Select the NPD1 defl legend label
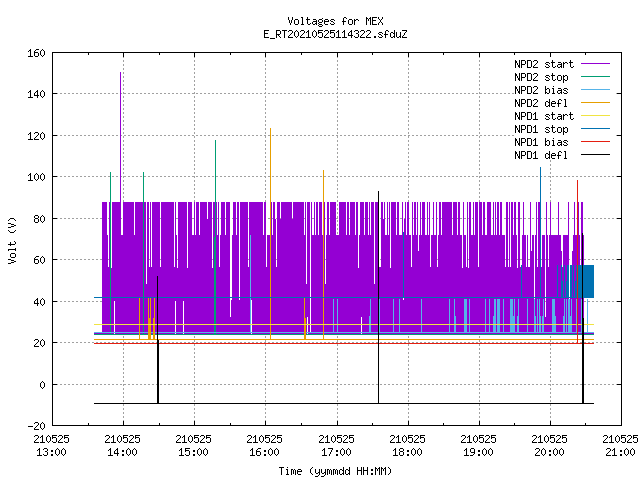Image resolution: width=640 pixels, height=480 pixels. [x=541, y=155]
